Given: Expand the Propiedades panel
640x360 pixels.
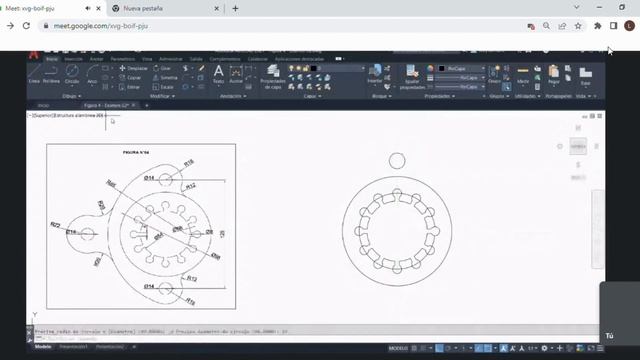Looking at the screenshot, I should click(440, 96).
